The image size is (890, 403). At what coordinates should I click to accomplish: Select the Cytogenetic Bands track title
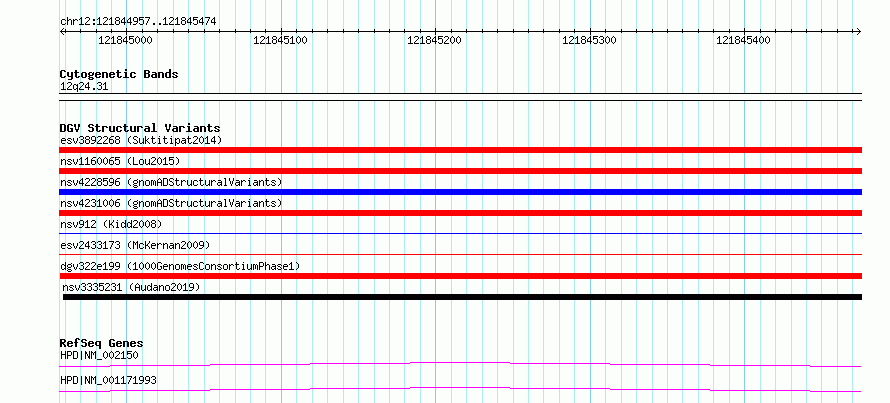point(119,74)
